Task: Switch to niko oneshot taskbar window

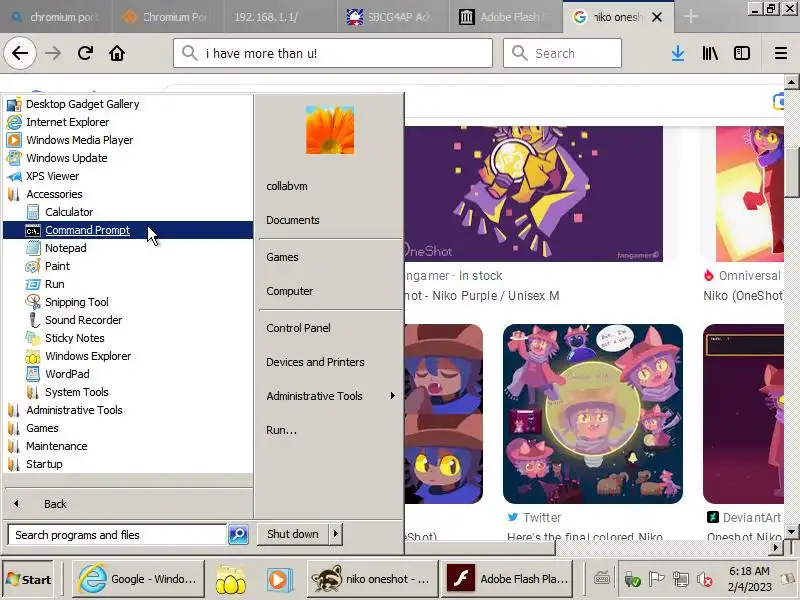Action: [373, 579]
